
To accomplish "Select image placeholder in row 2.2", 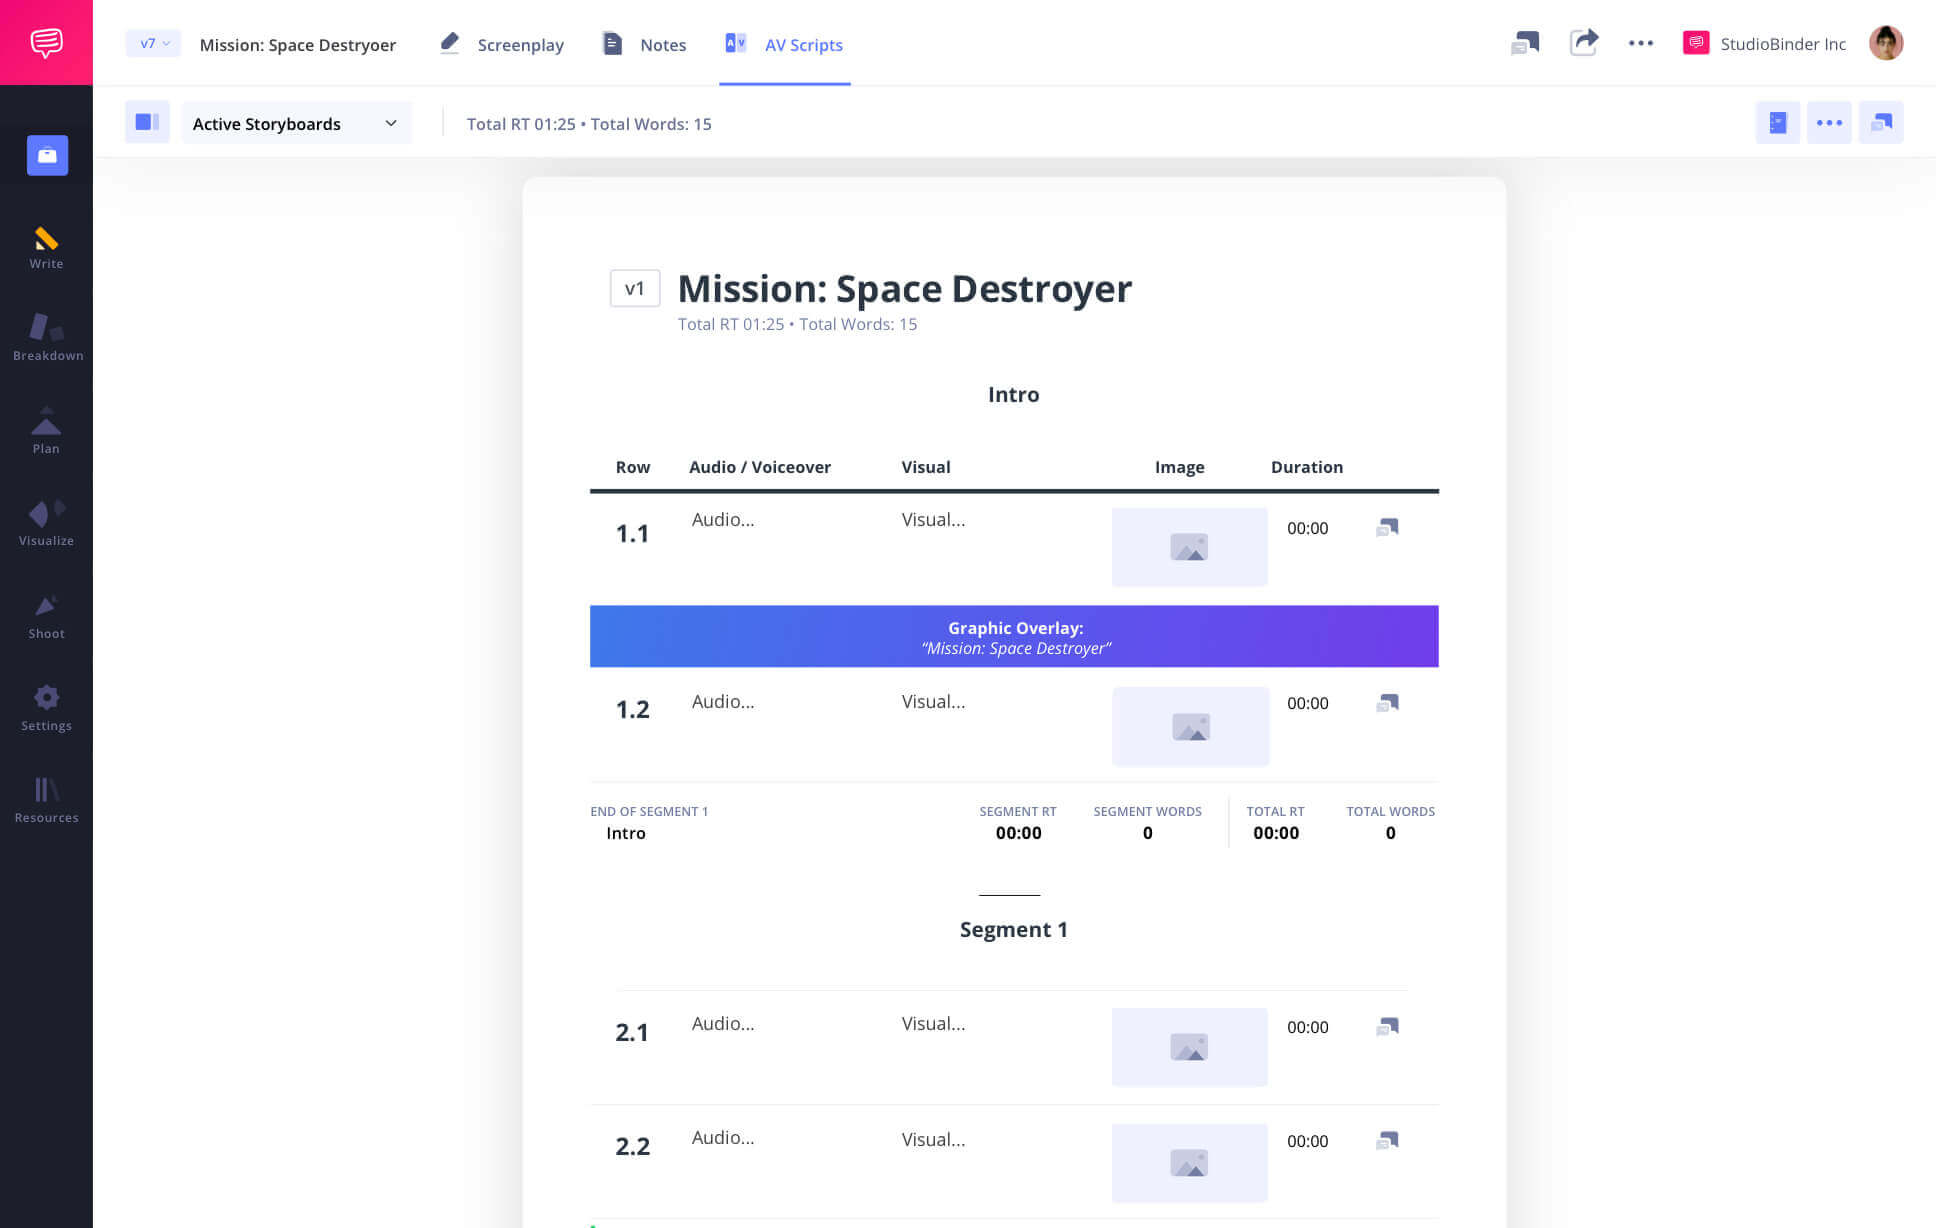I will [1189, 1163].
